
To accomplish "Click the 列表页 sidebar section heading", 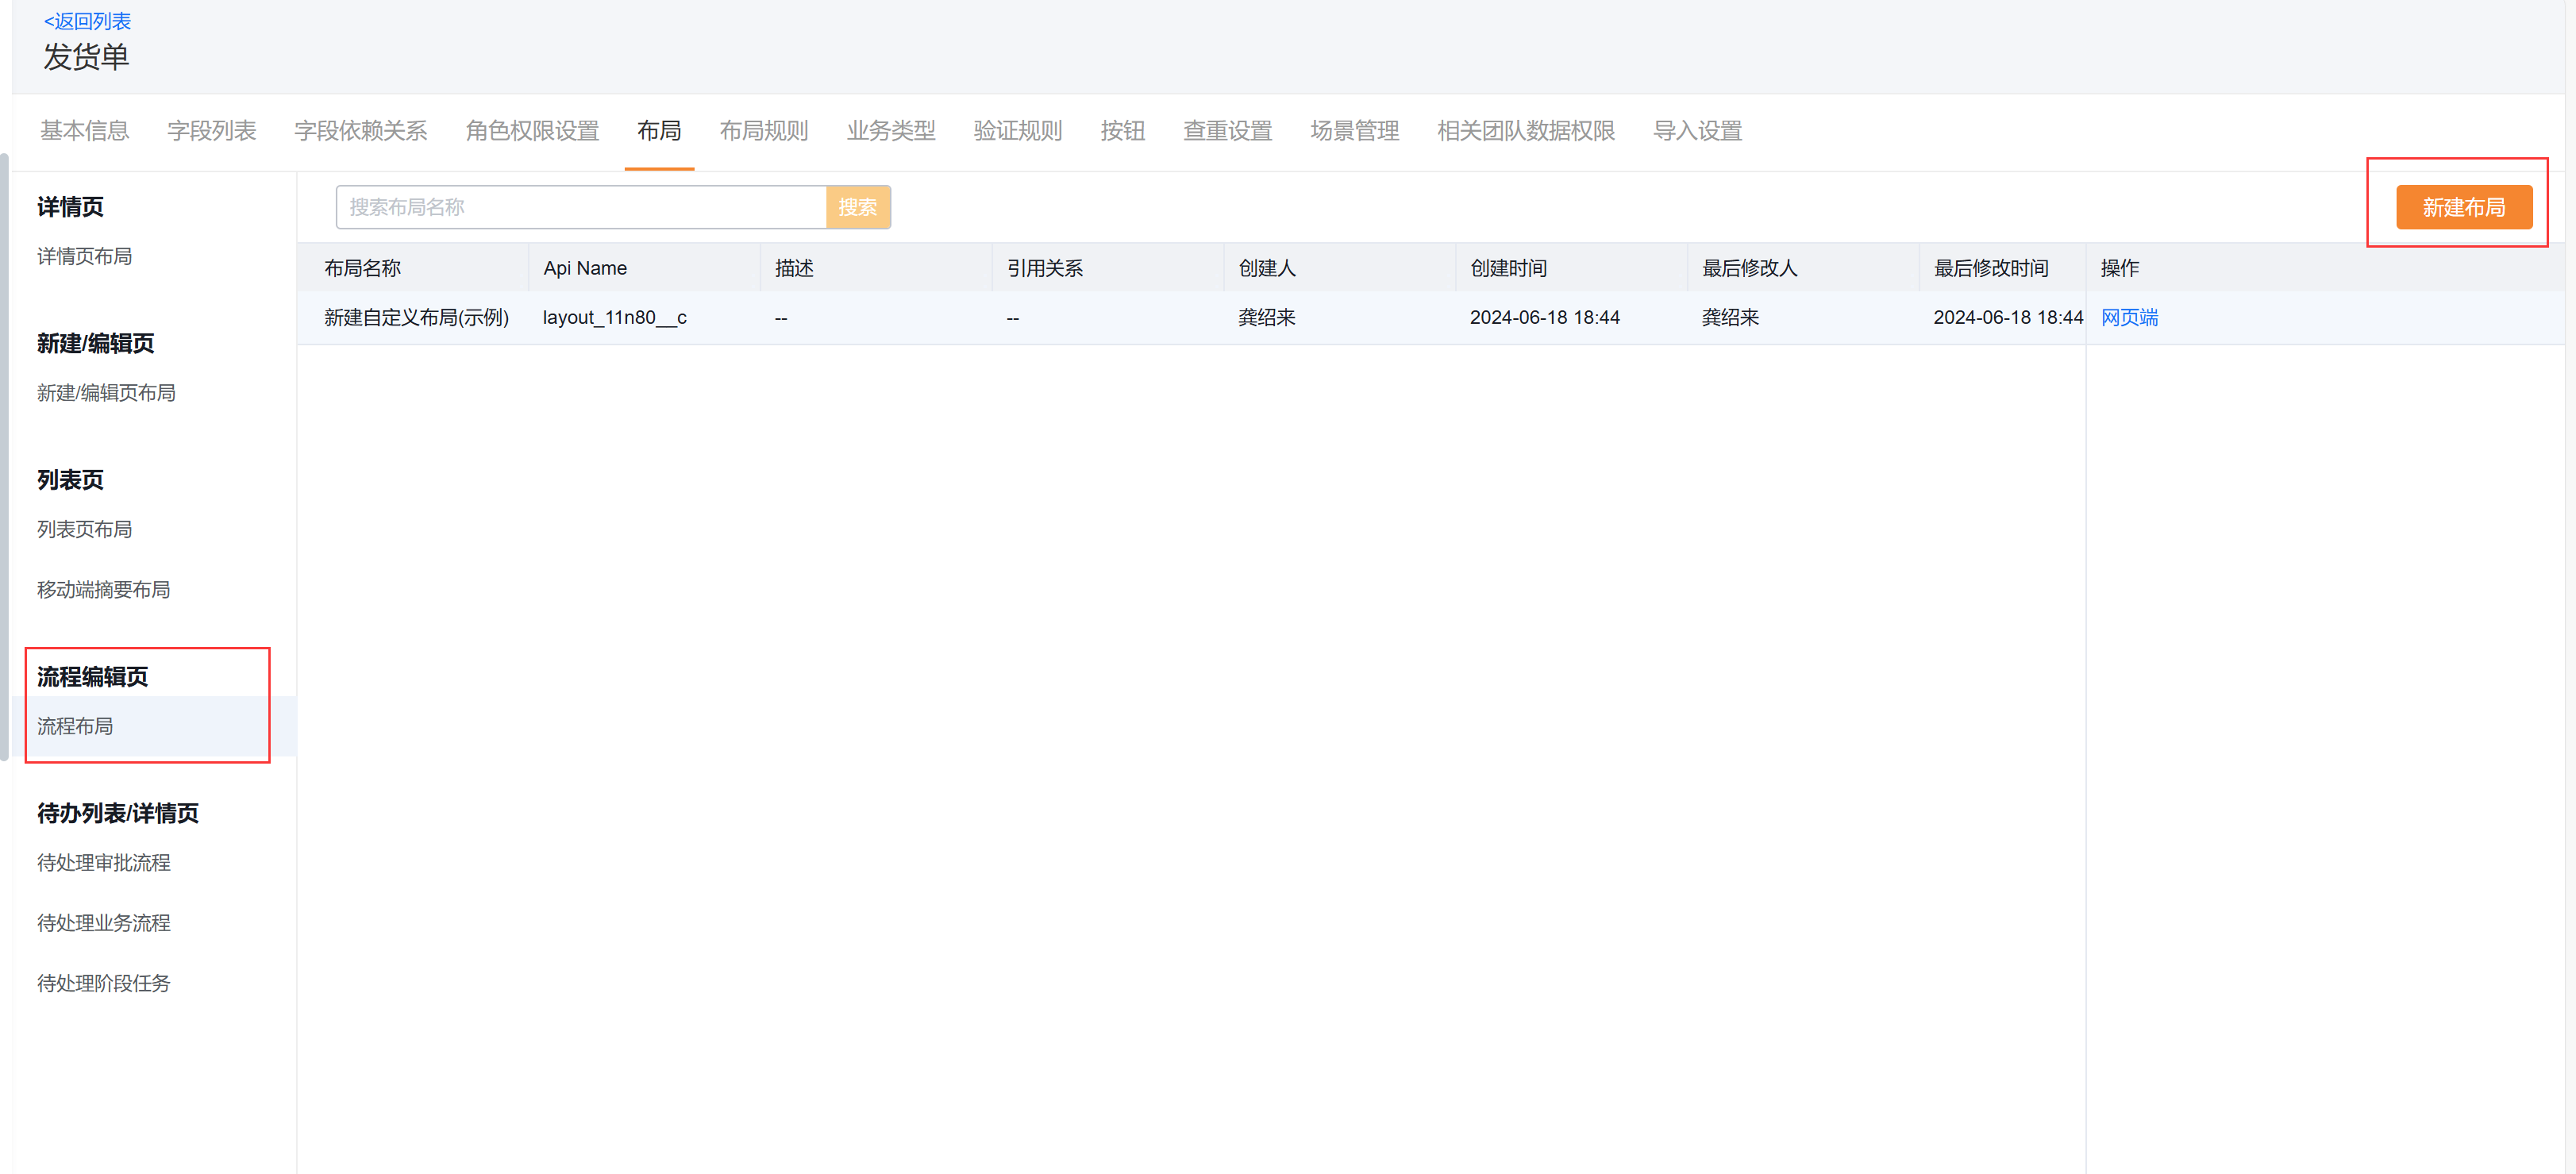I will point(70,480).
